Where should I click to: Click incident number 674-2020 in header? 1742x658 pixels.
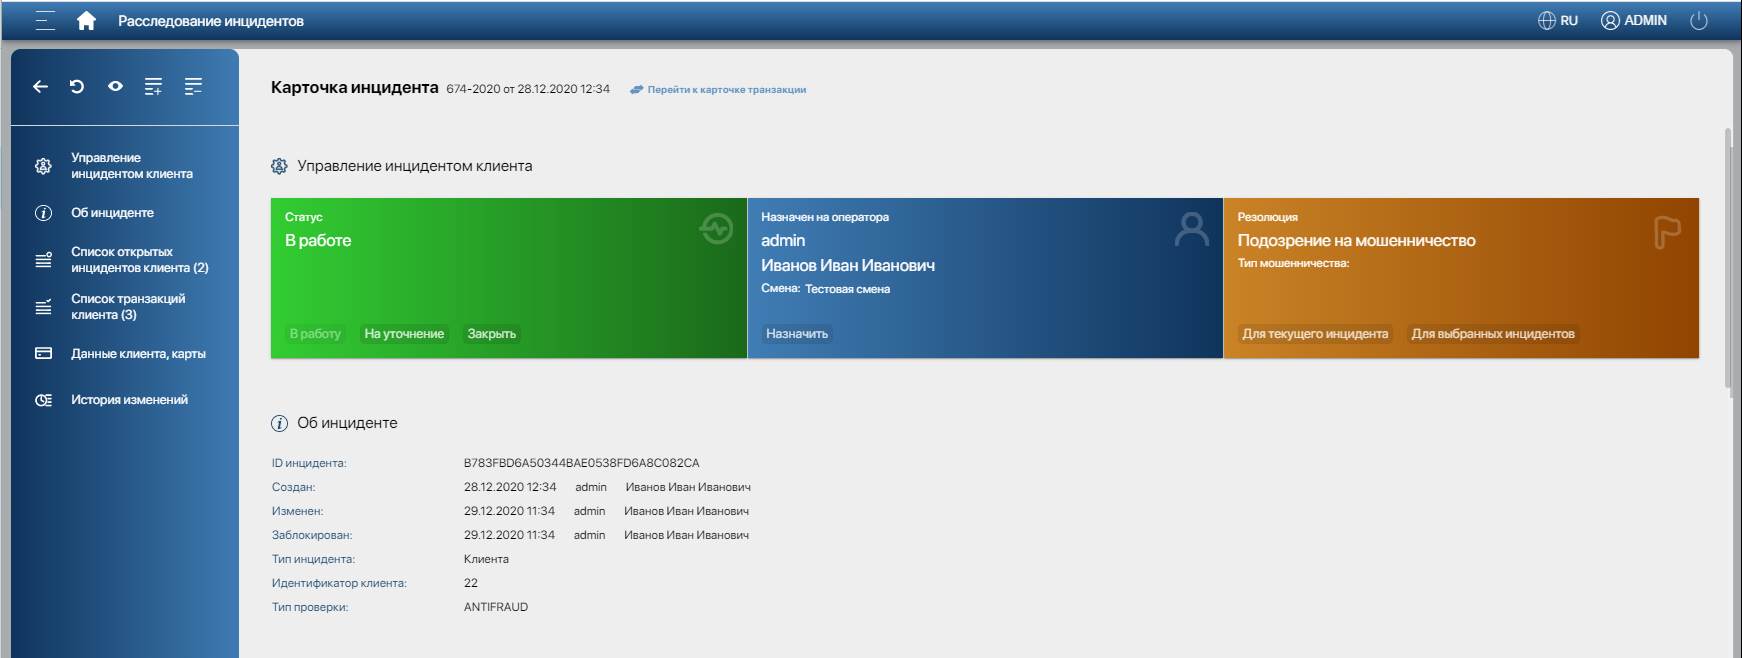pyautogui.click(x=473, y=89)
